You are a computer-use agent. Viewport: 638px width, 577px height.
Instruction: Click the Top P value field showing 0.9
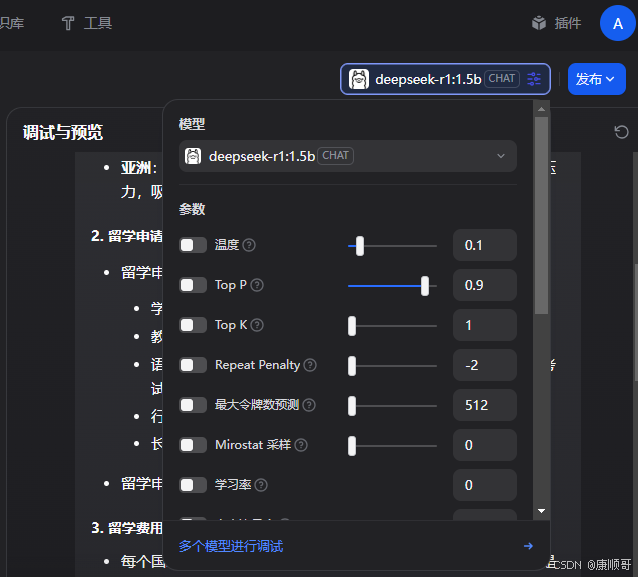[485, 285]
